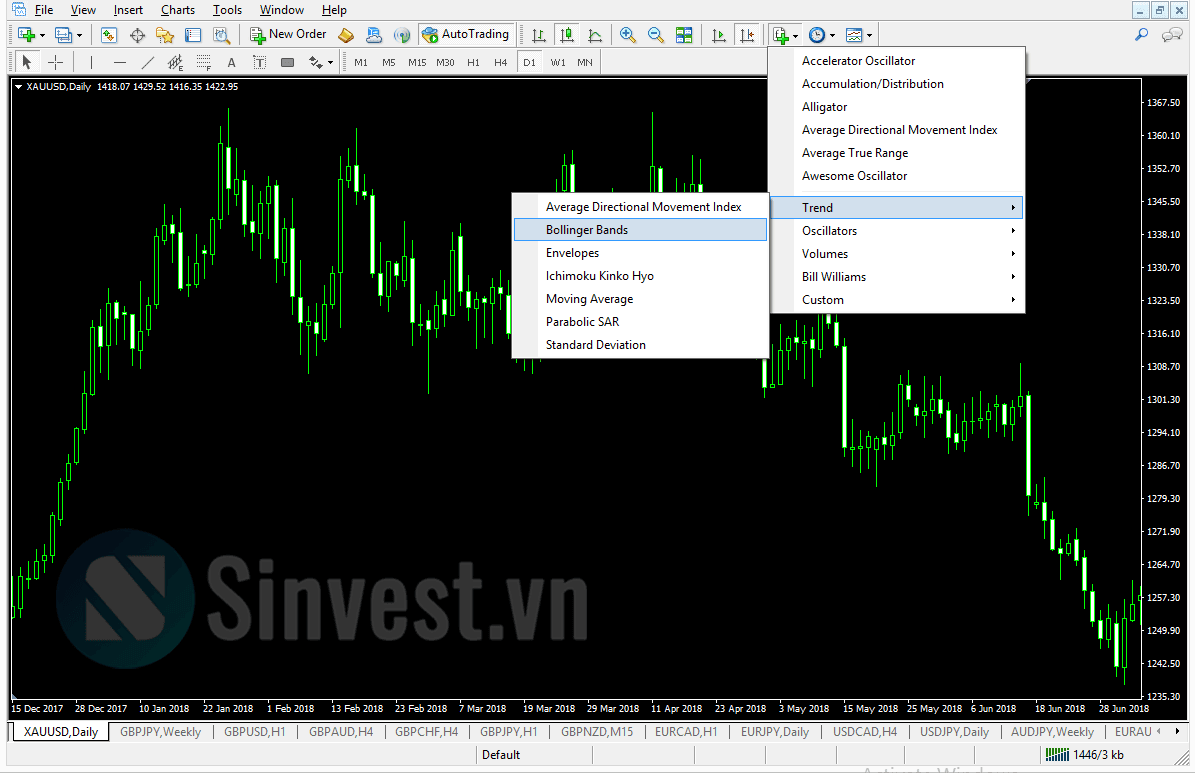Toggle the Data Window crosshair-circle icon
This screenshot has height=773, width=1195.
[137, 35]
